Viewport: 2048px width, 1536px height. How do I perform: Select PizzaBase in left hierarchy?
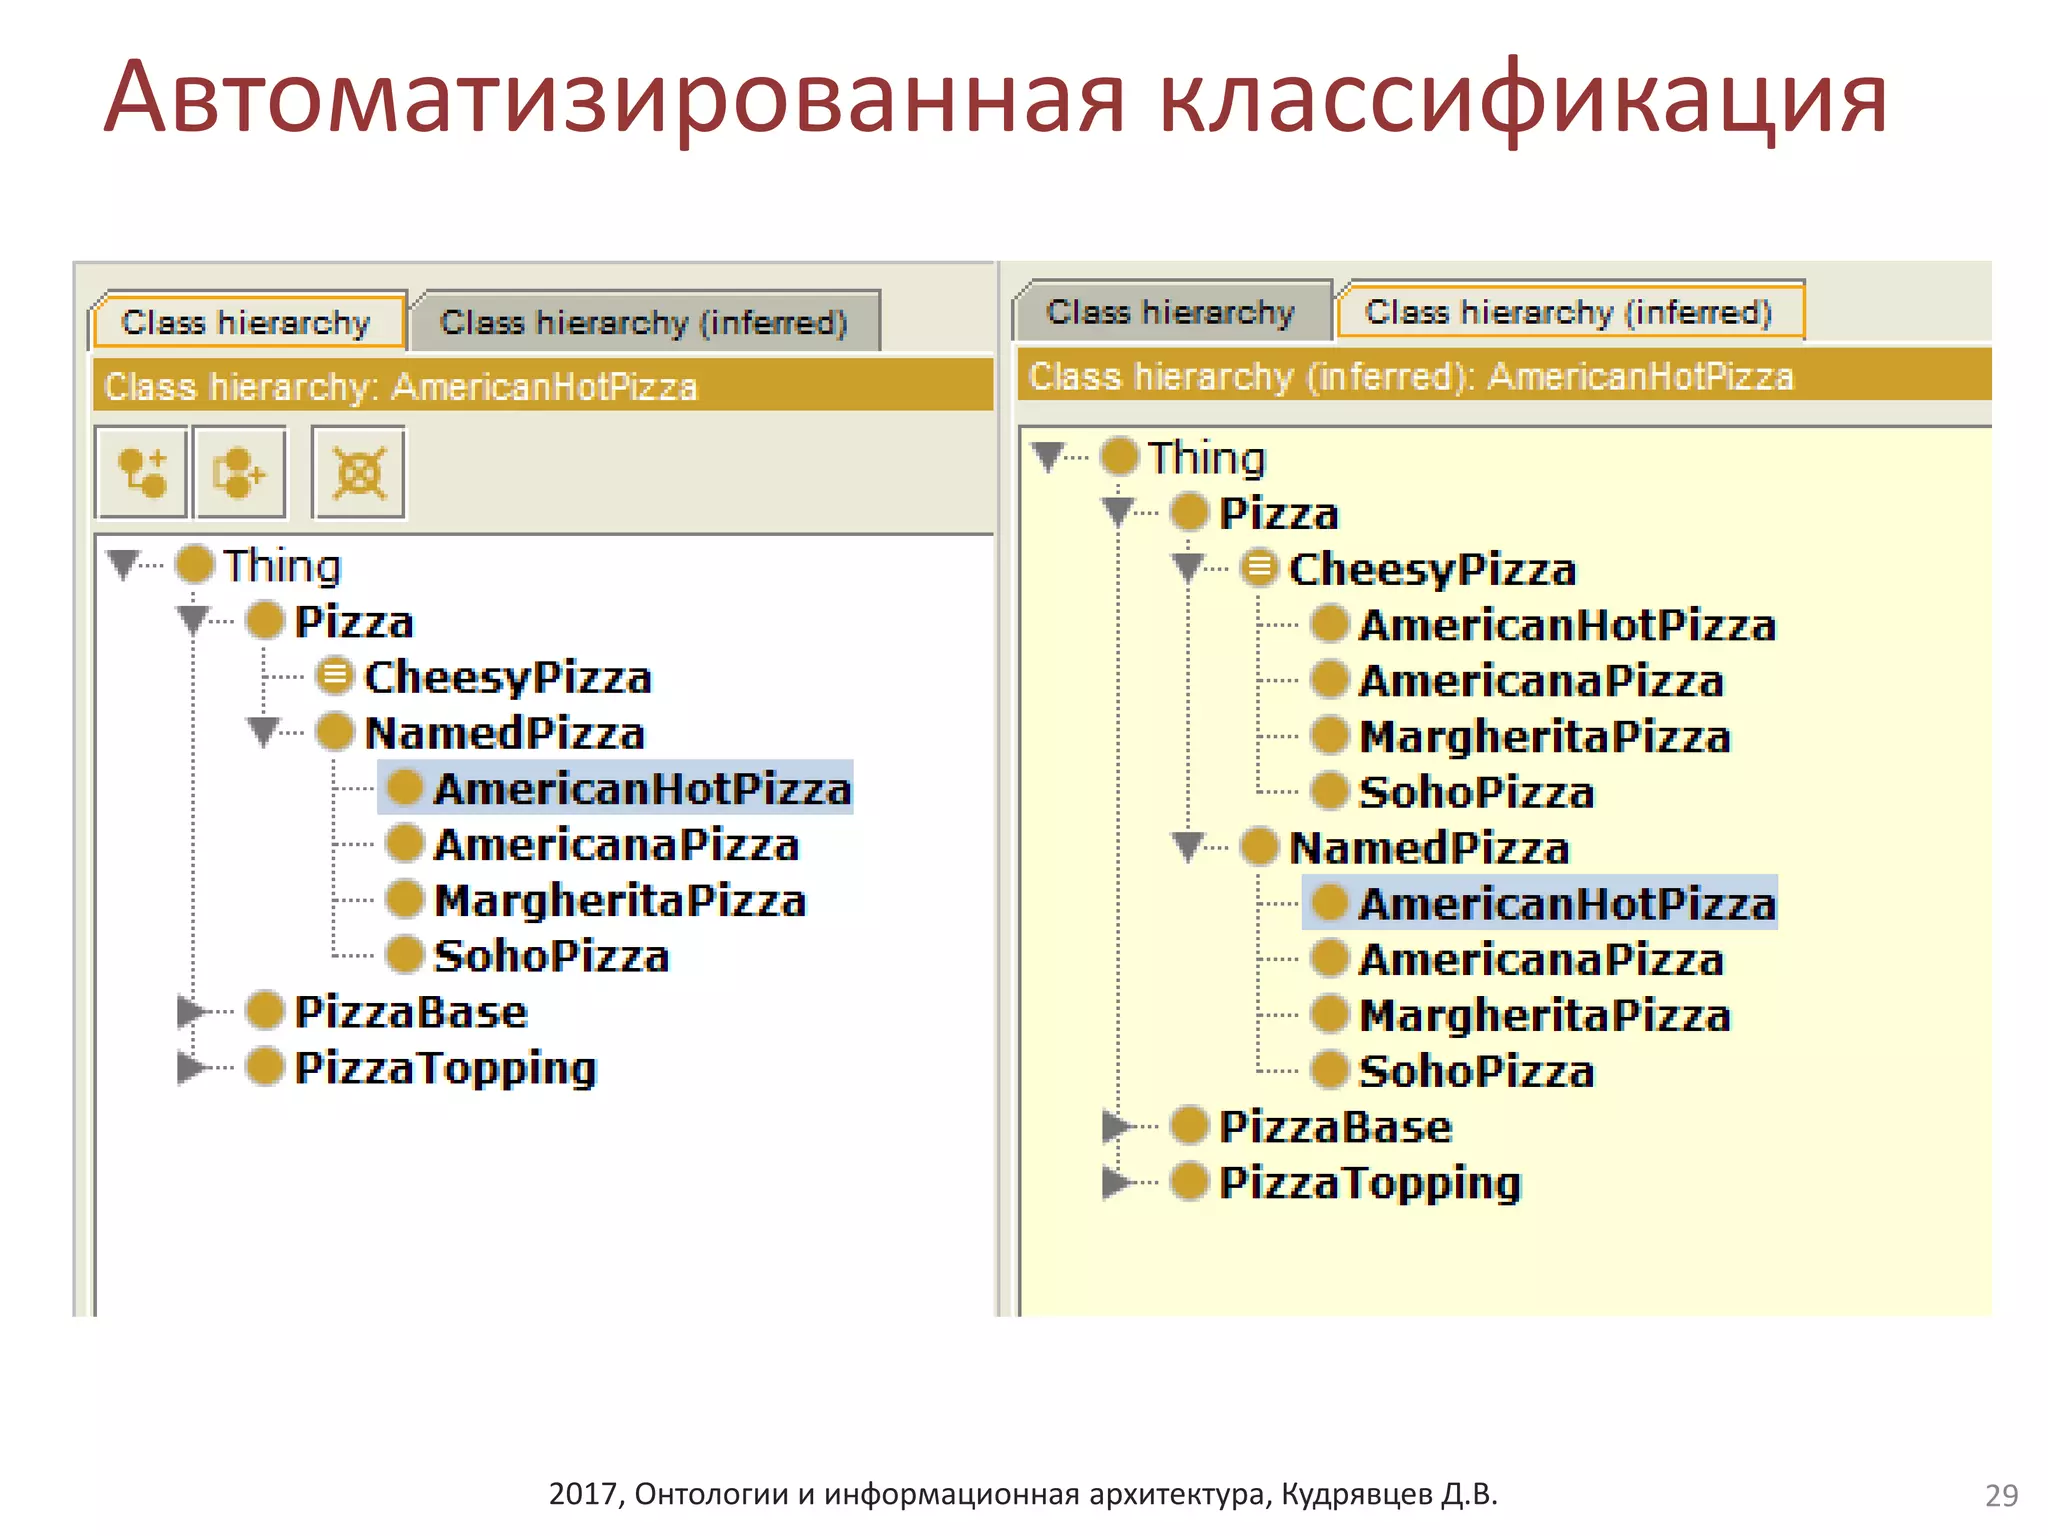pyautogui.click(x=411, y=1012)
